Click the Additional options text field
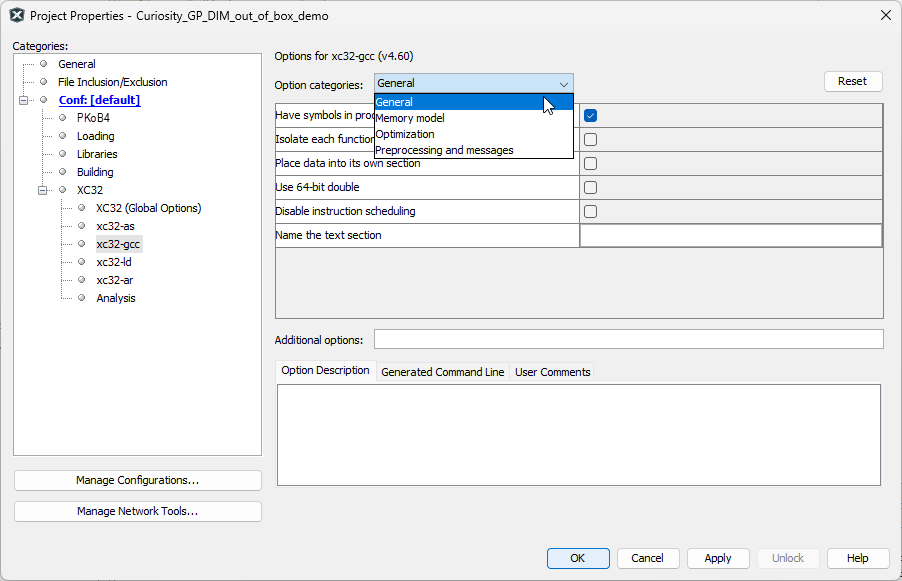The height and width of the screenshot is (581, 902). click(628, 340)
